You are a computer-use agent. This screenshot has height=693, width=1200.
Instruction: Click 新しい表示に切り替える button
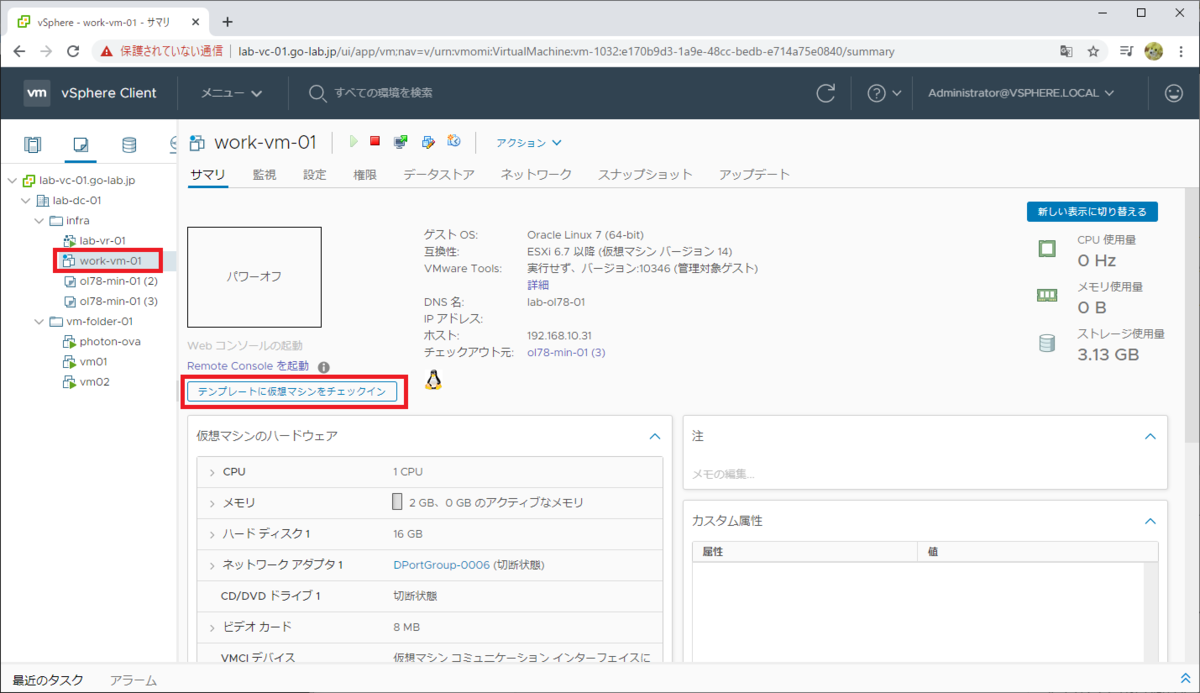point(1092,211)
